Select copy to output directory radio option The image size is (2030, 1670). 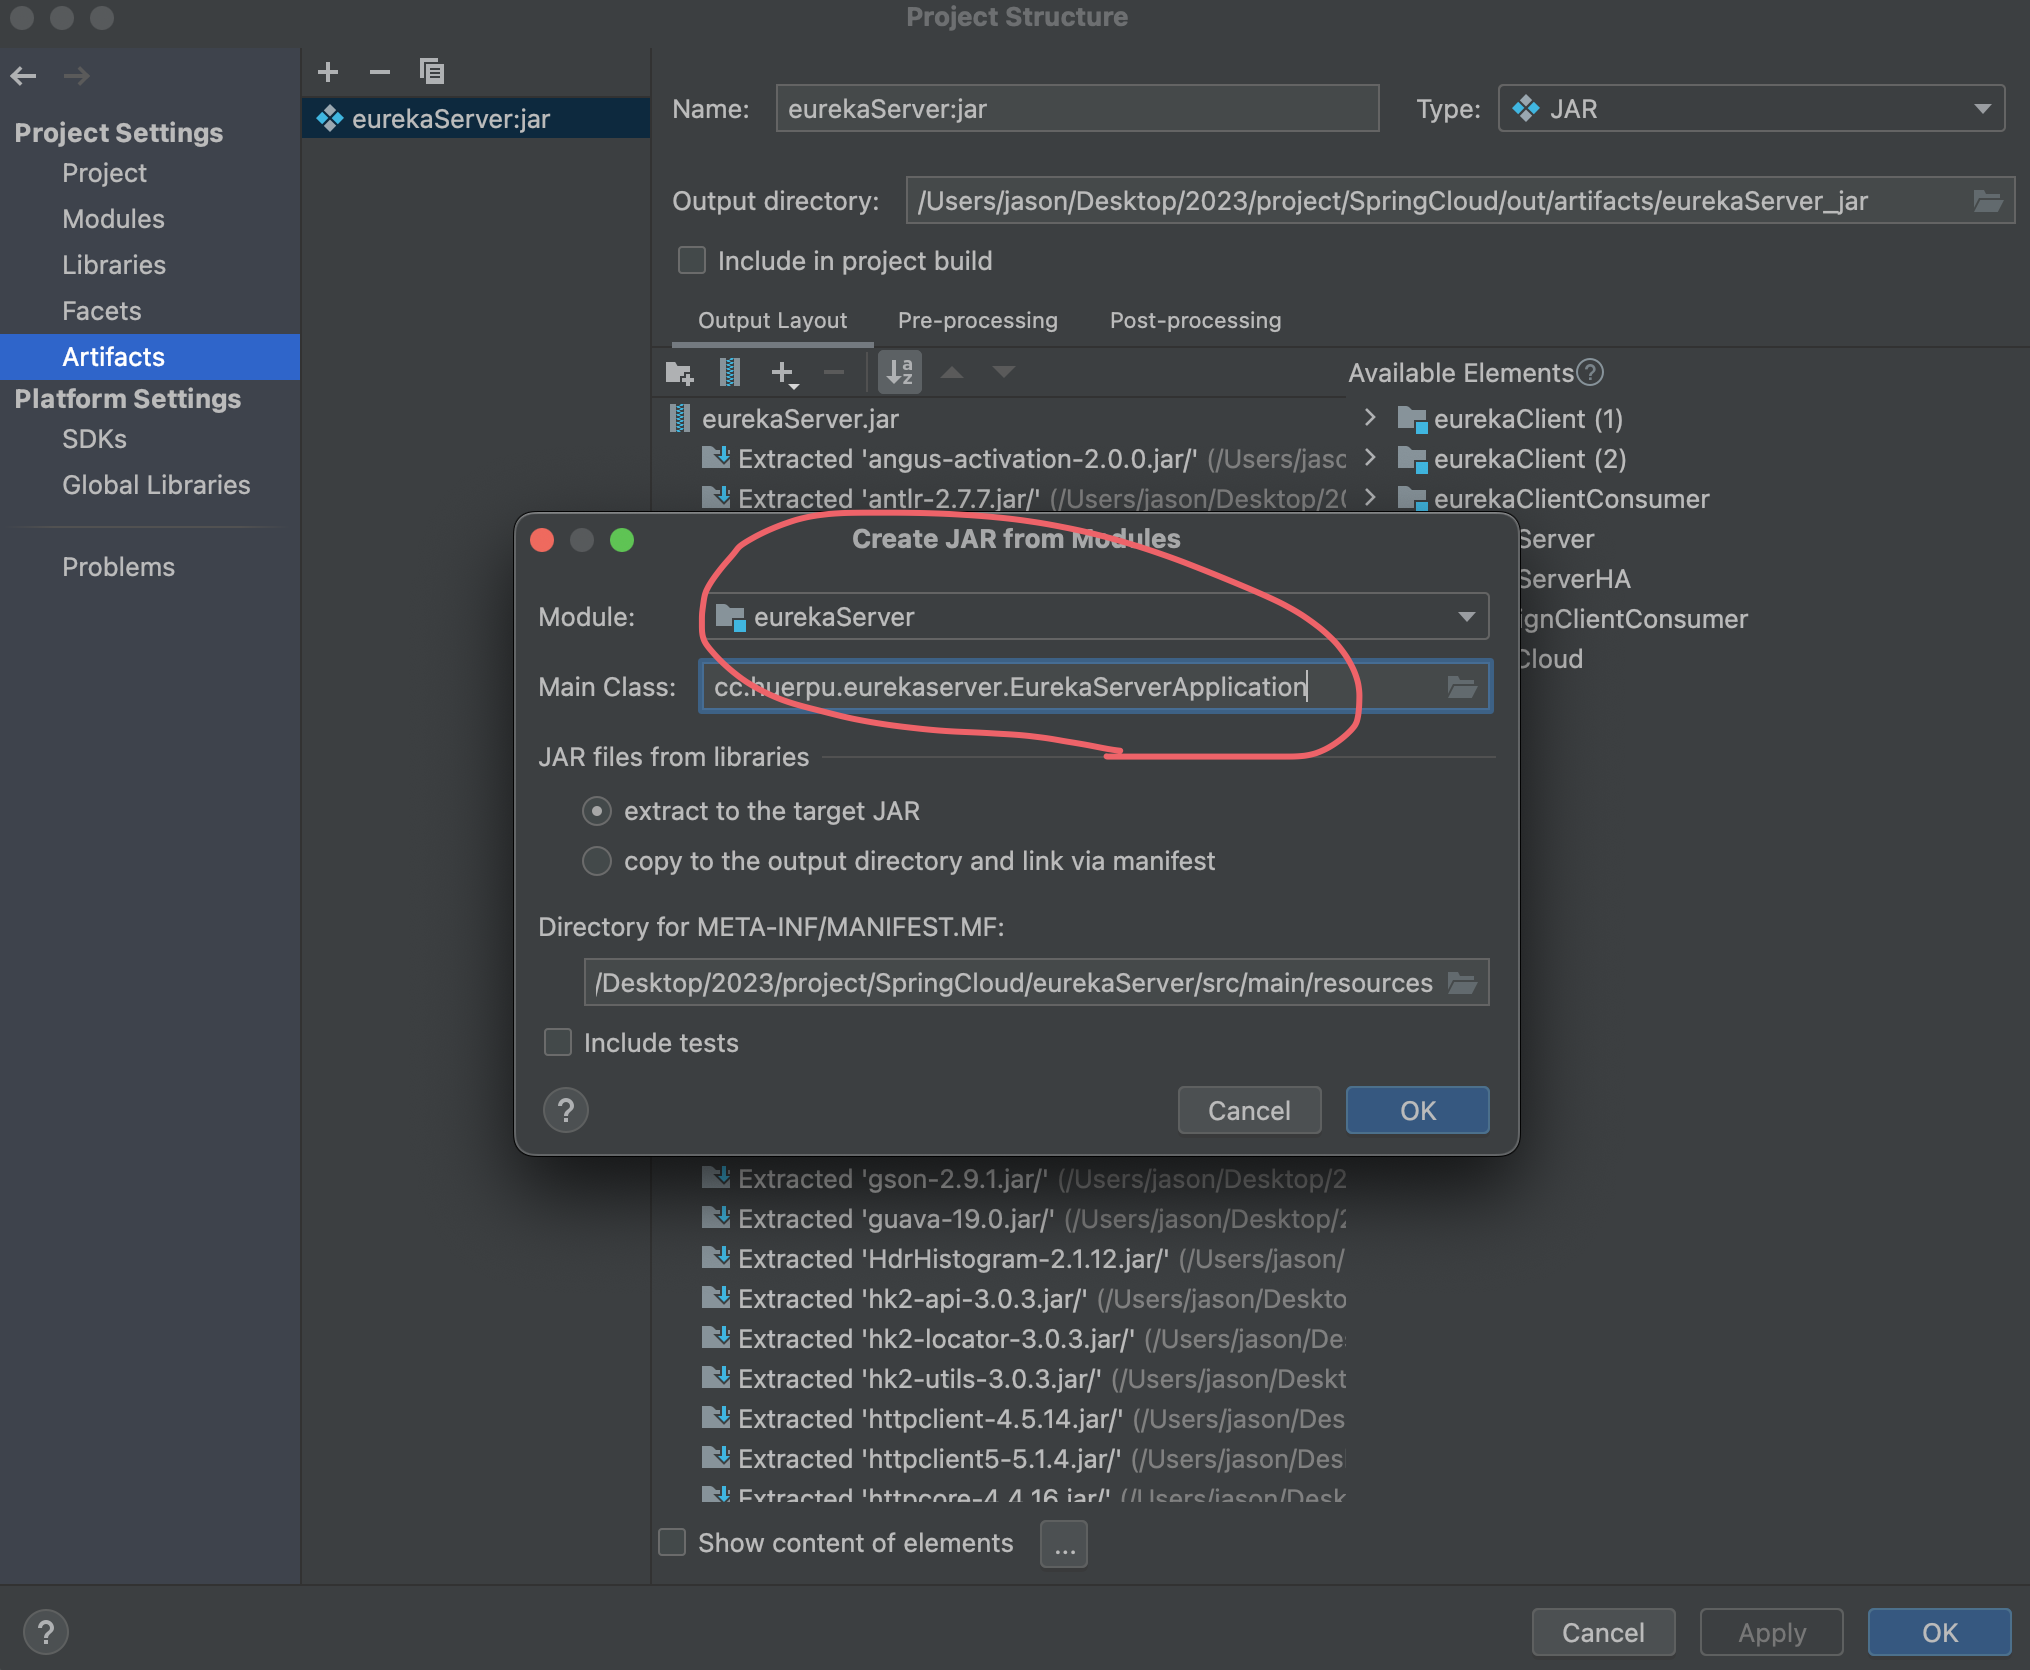coord(597,861)
